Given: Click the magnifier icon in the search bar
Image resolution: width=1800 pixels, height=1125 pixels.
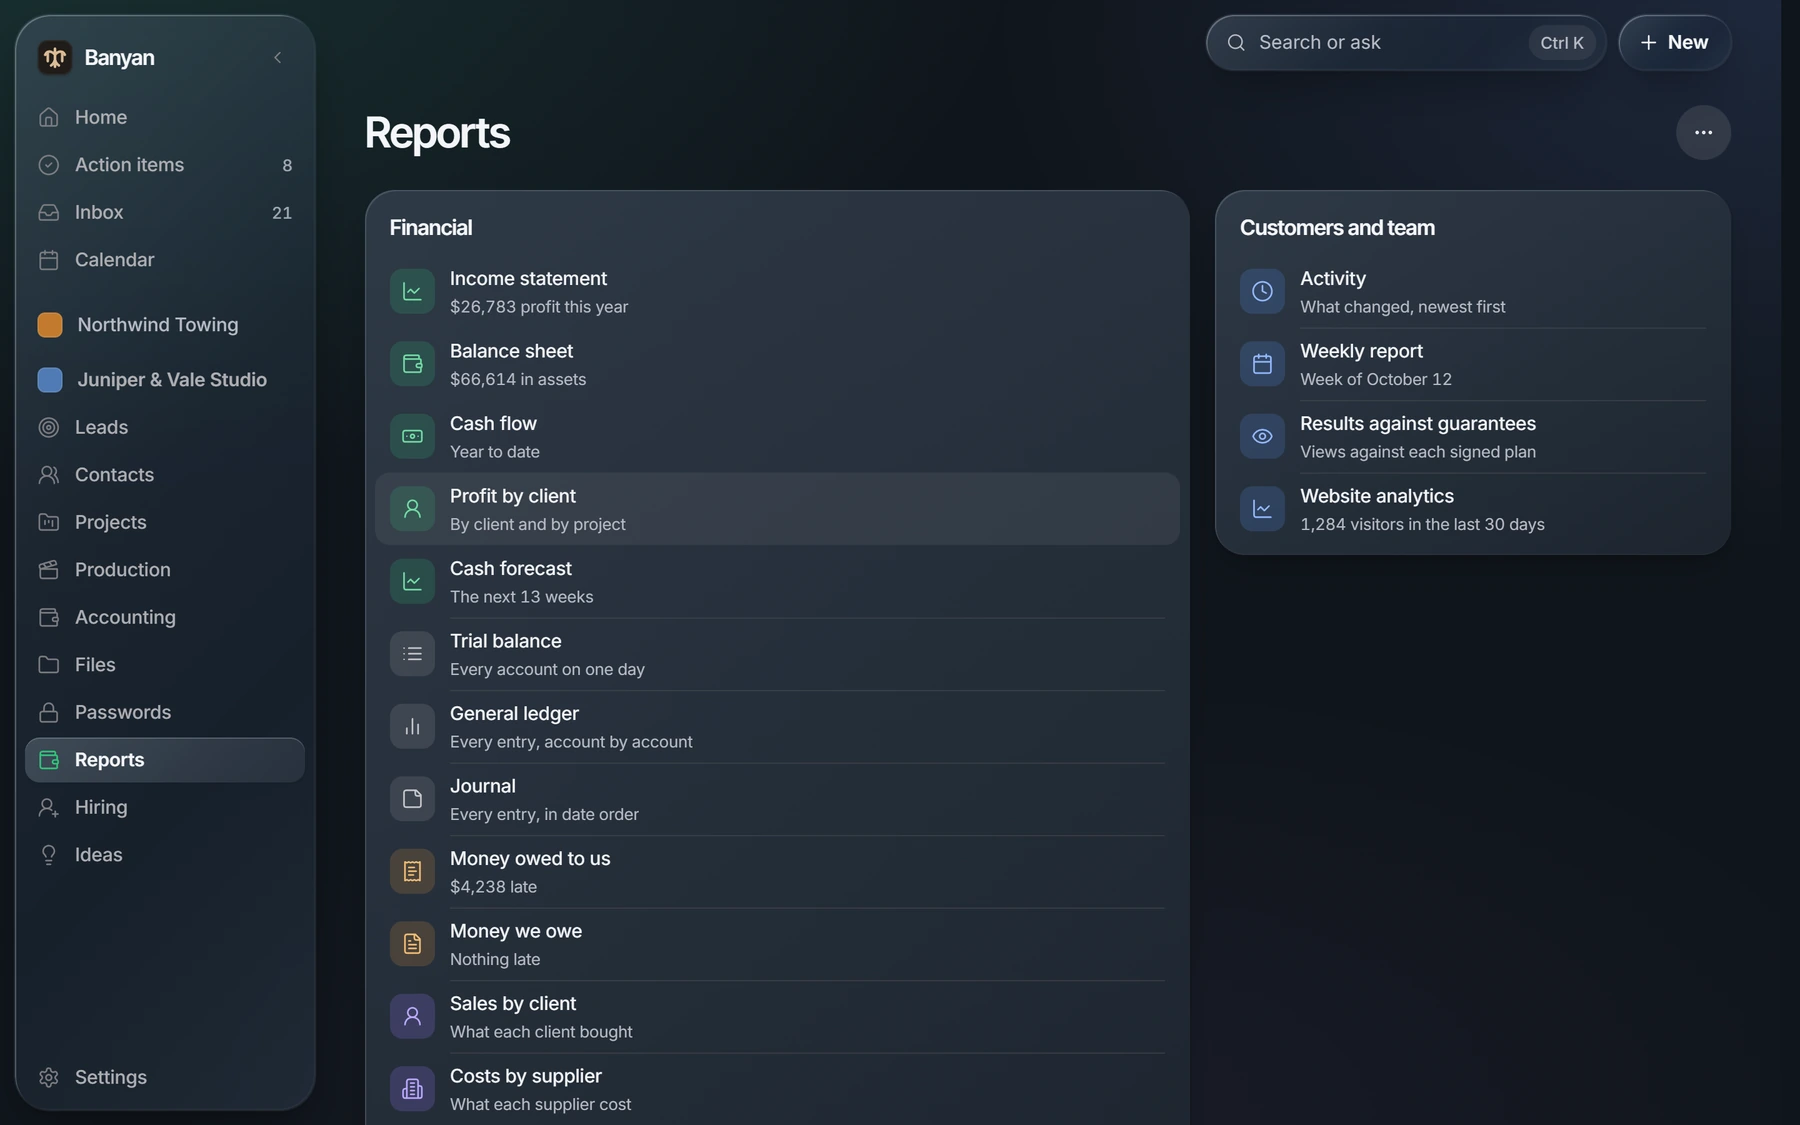Looking at the screenshot, I should pyautogui.click(x=1236, y=43).
